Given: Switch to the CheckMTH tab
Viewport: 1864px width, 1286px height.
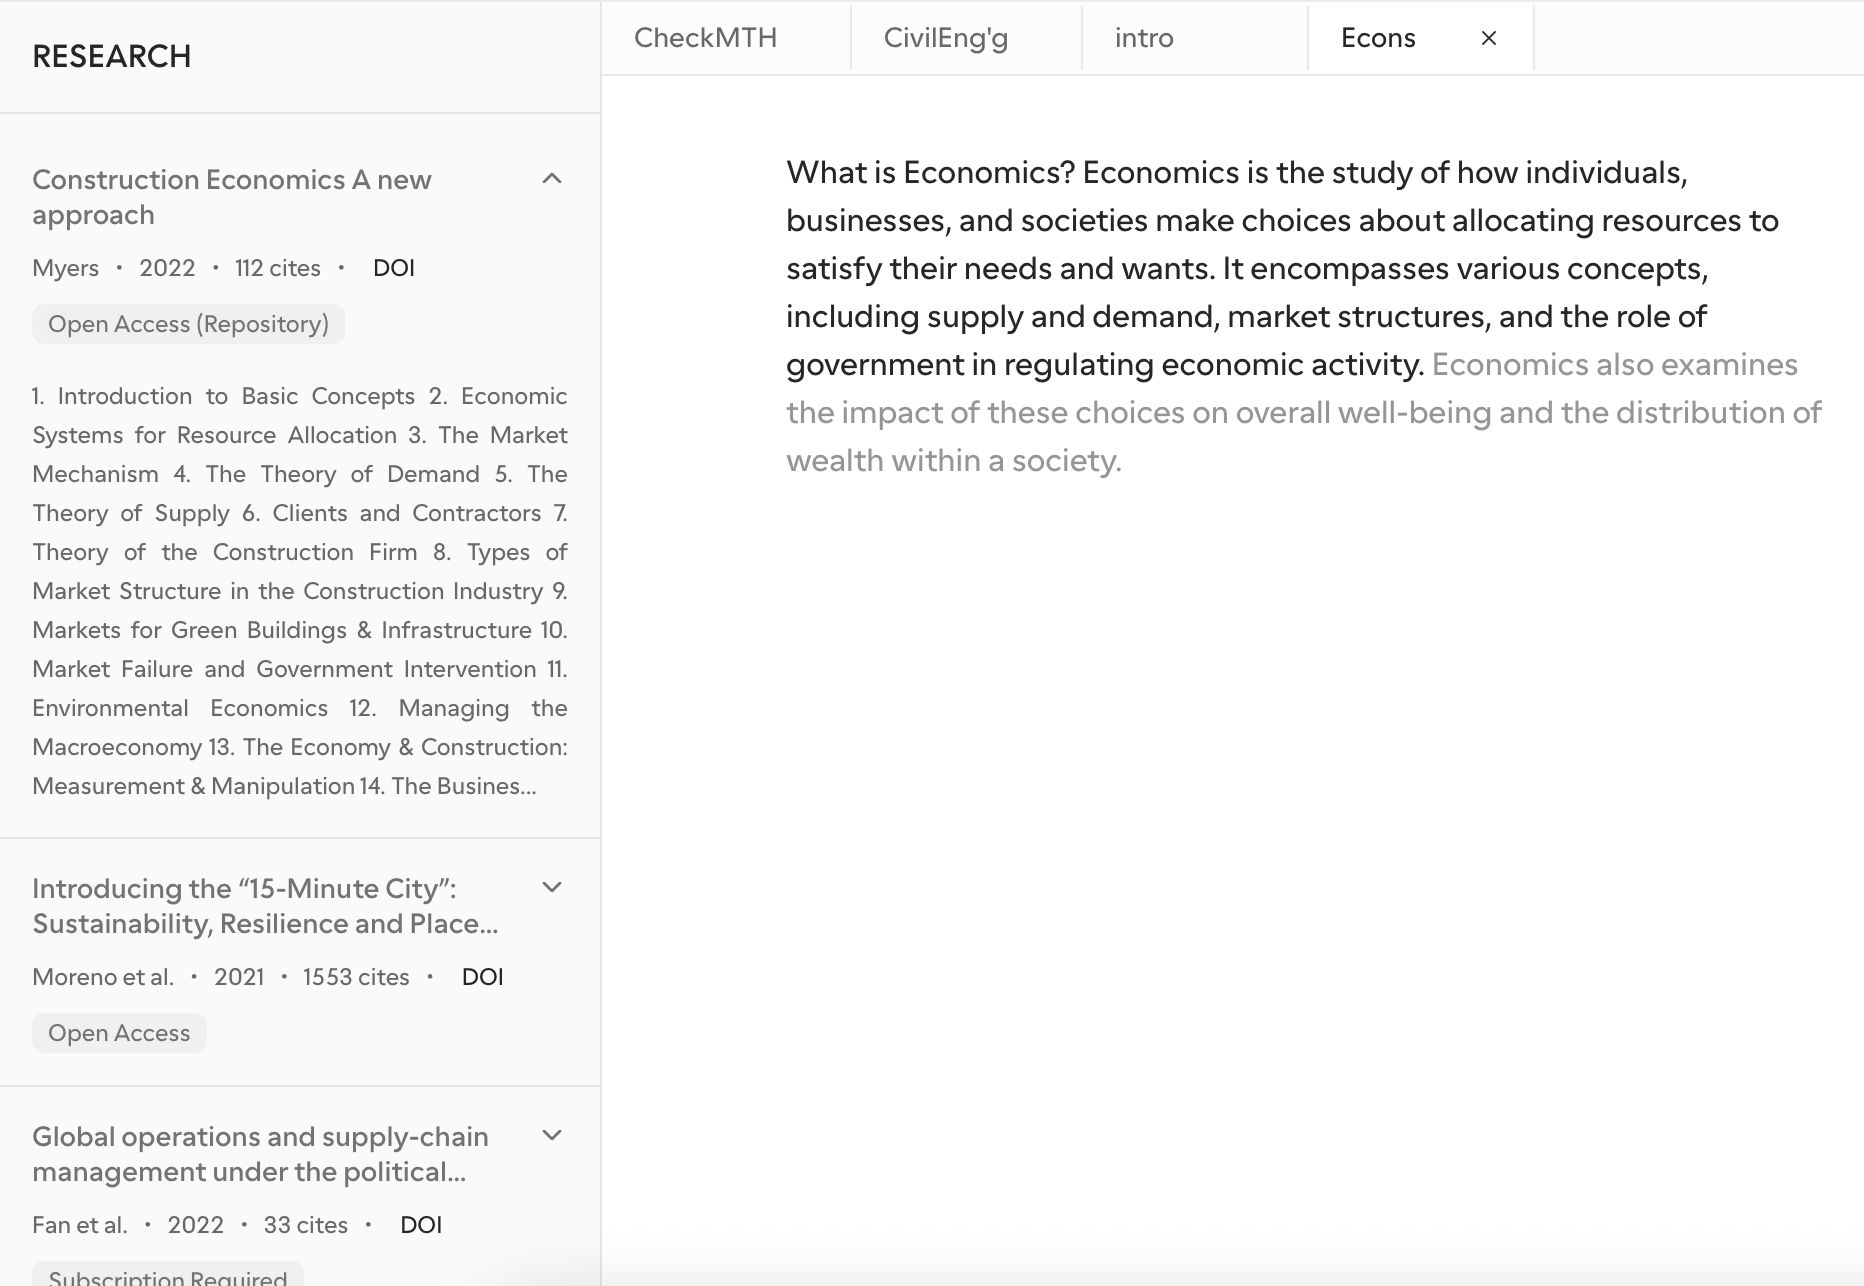Looking at the screenshot, I should [x=705, y=37].
